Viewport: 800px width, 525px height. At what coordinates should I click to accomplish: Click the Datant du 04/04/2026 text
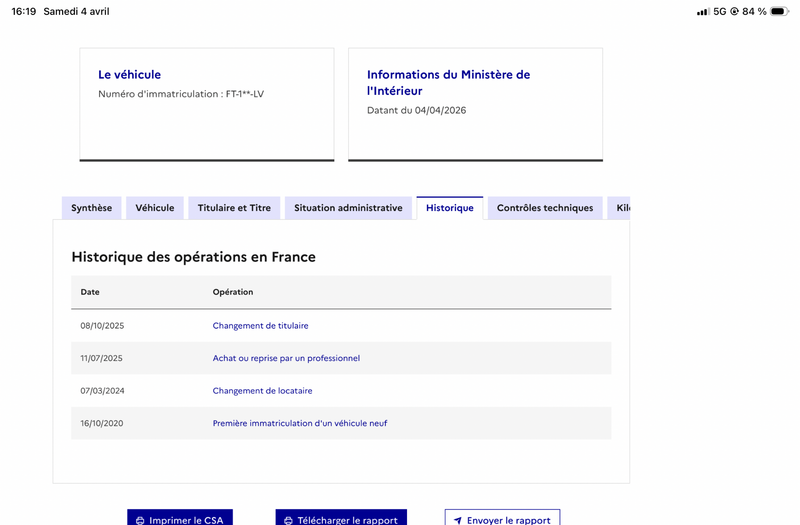point(416,110)
